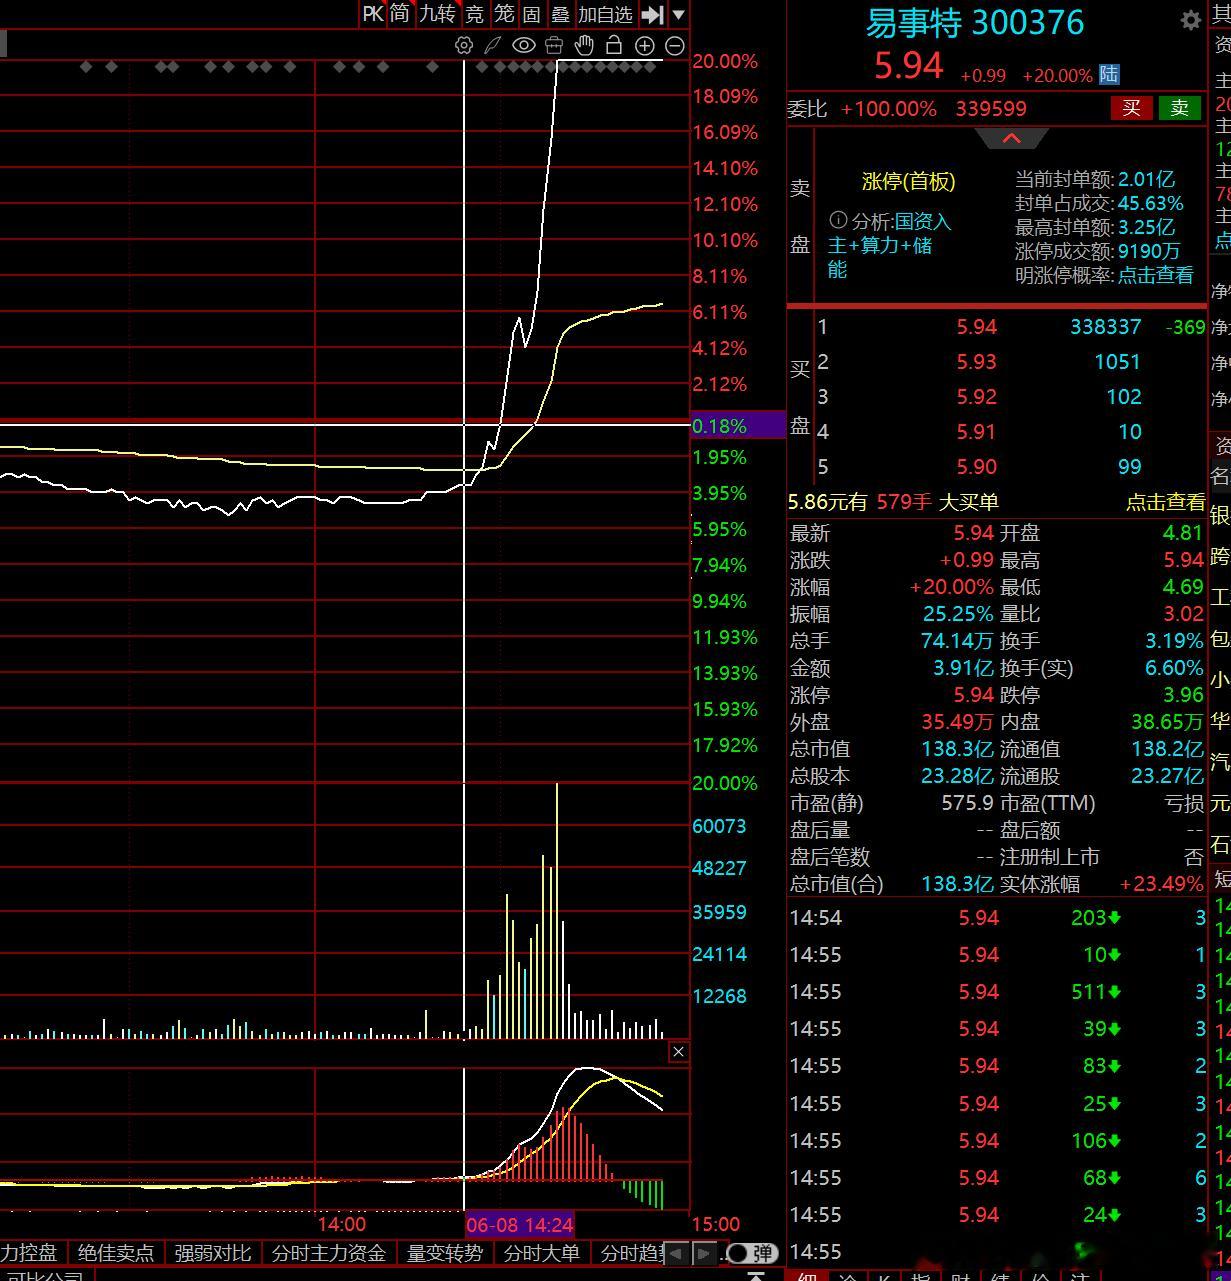Click 委比 value +100.00%

[x=888, y=108]
